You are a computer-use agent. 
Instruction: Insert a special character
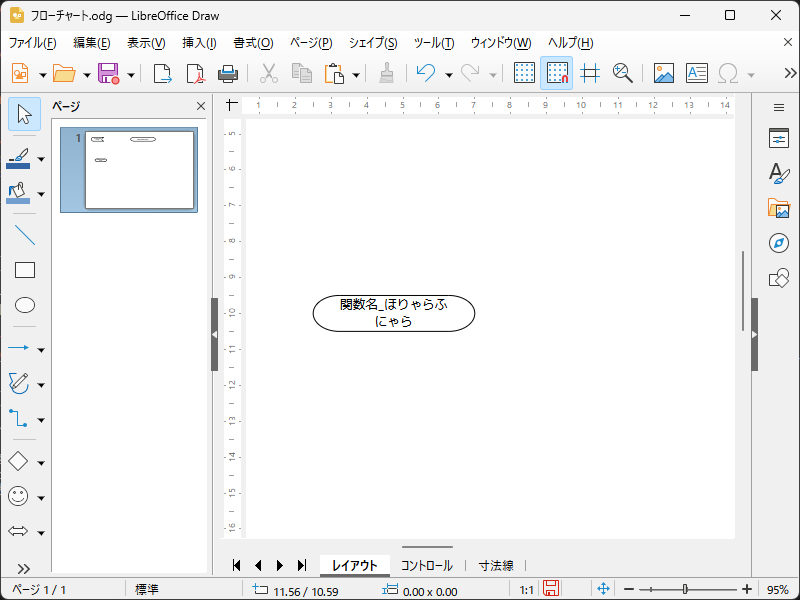coord(728,73)
